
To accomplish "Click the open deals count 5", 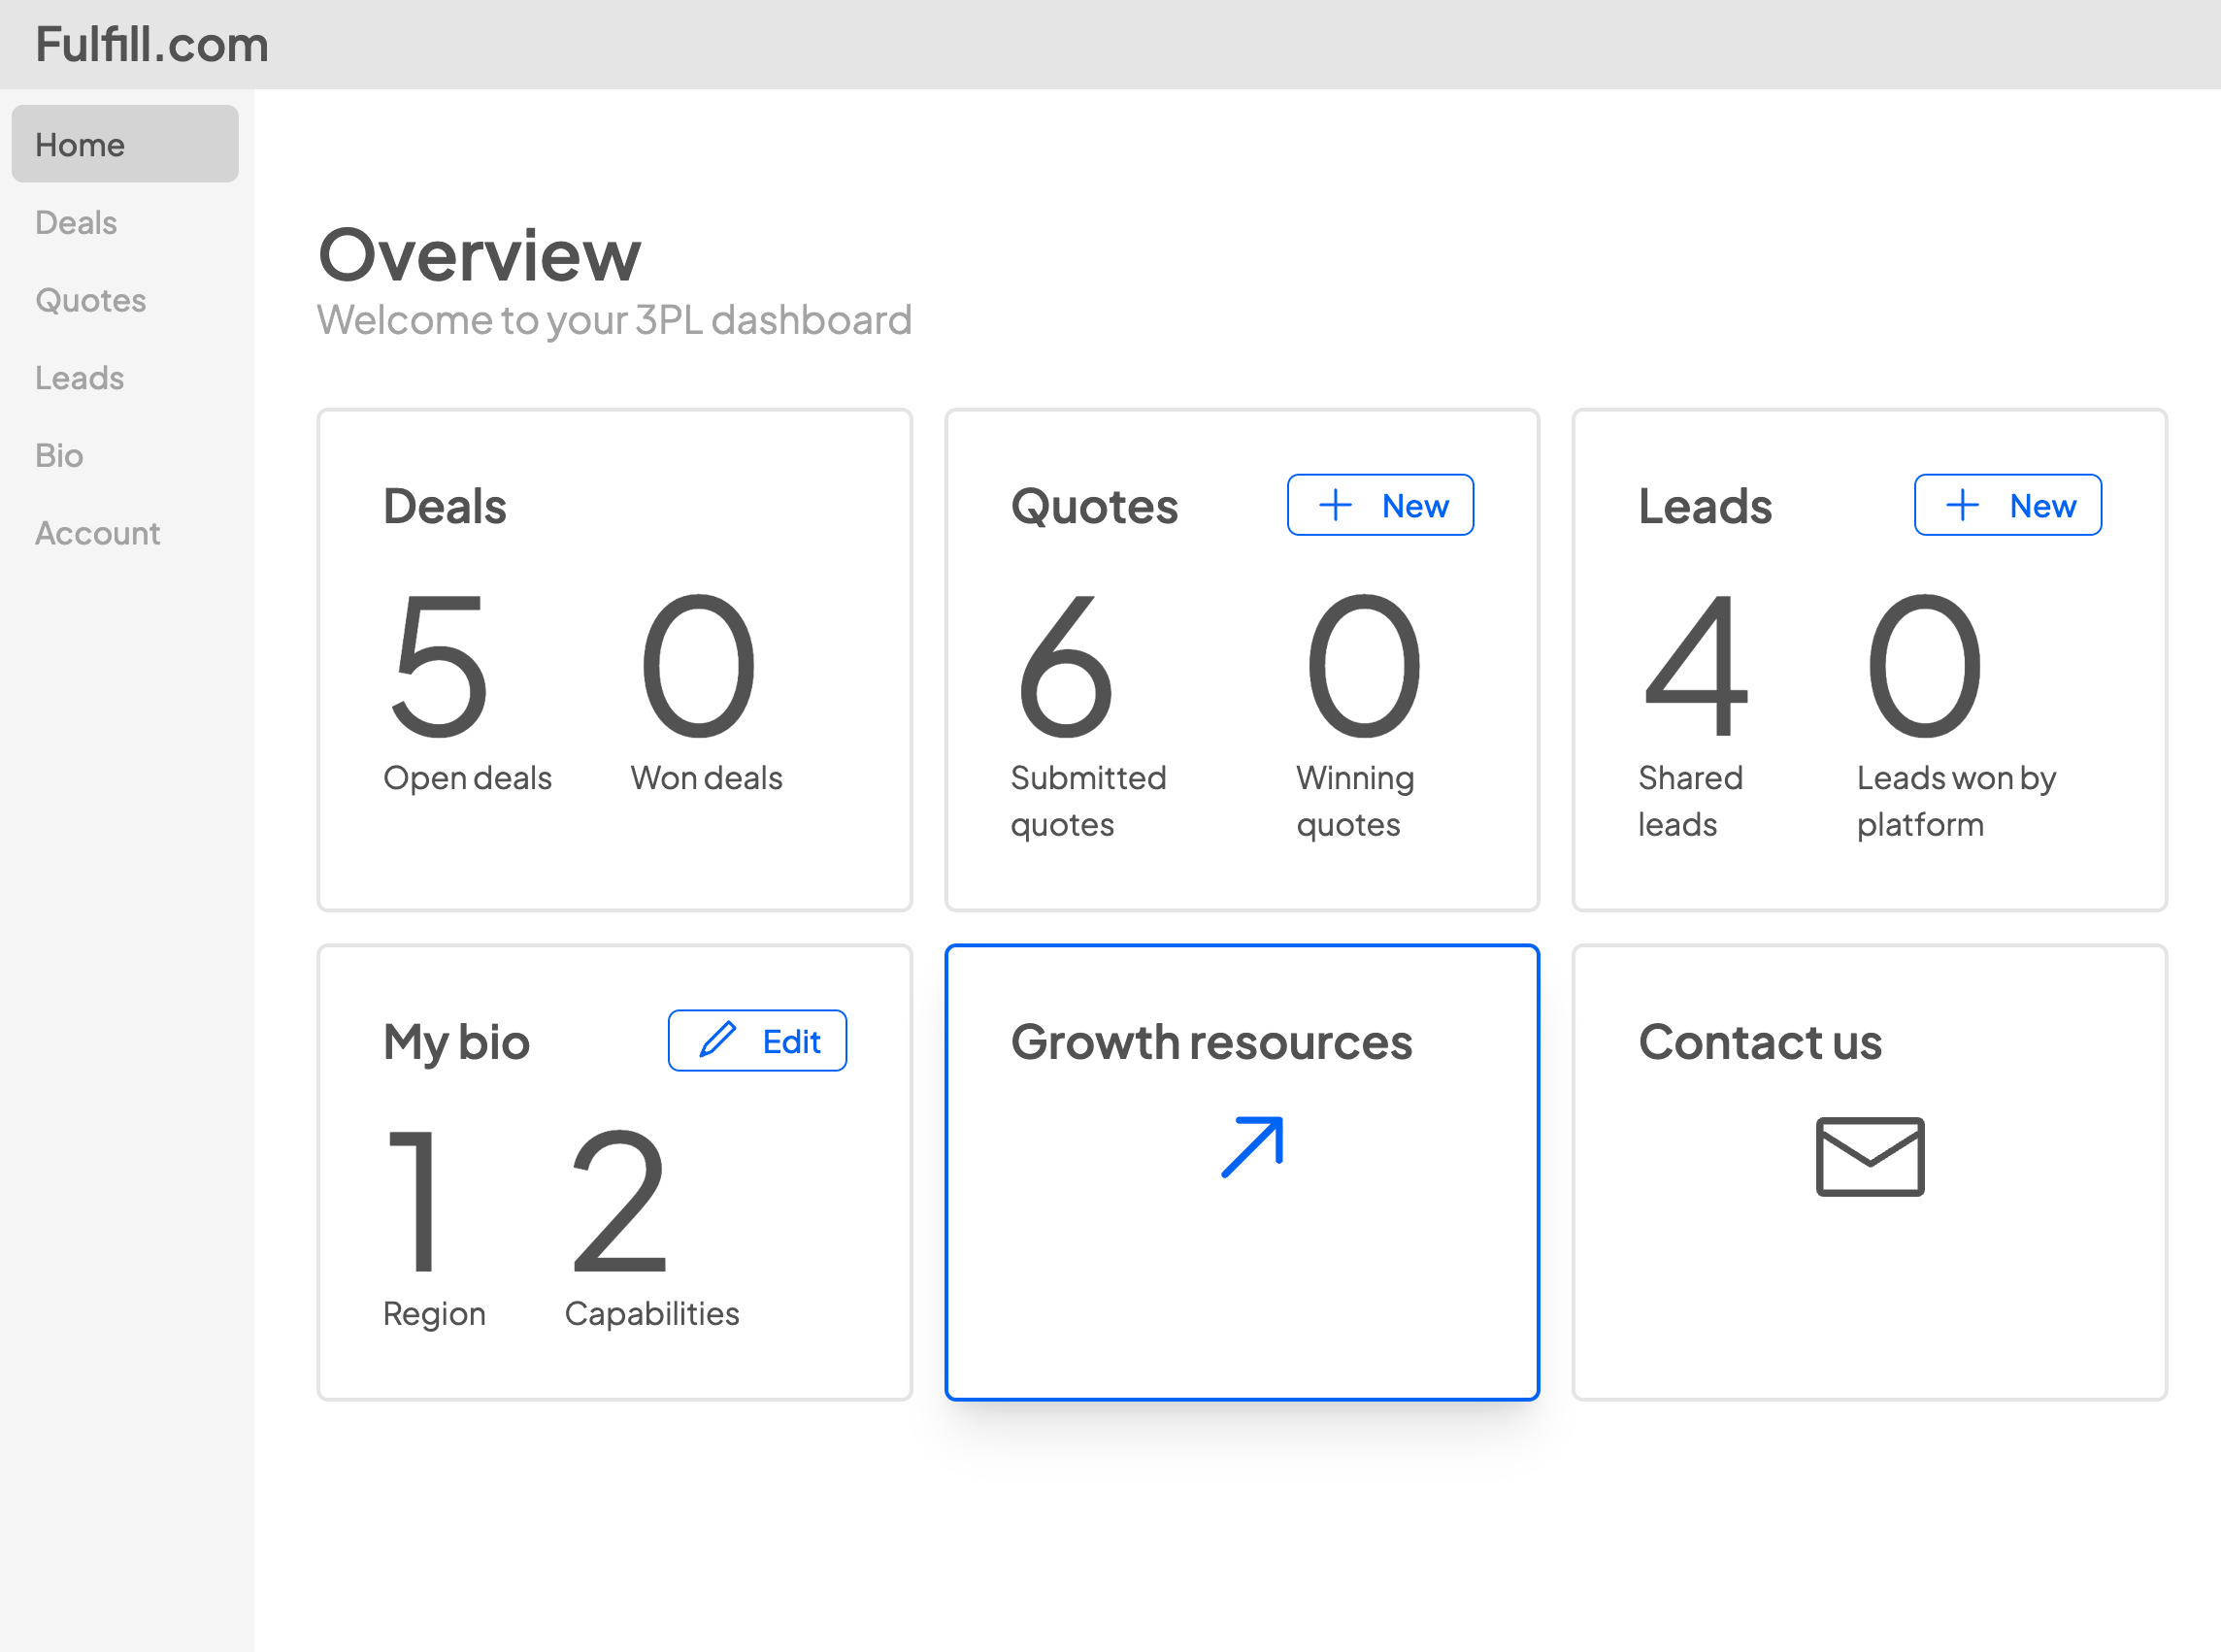I will 440,666.
